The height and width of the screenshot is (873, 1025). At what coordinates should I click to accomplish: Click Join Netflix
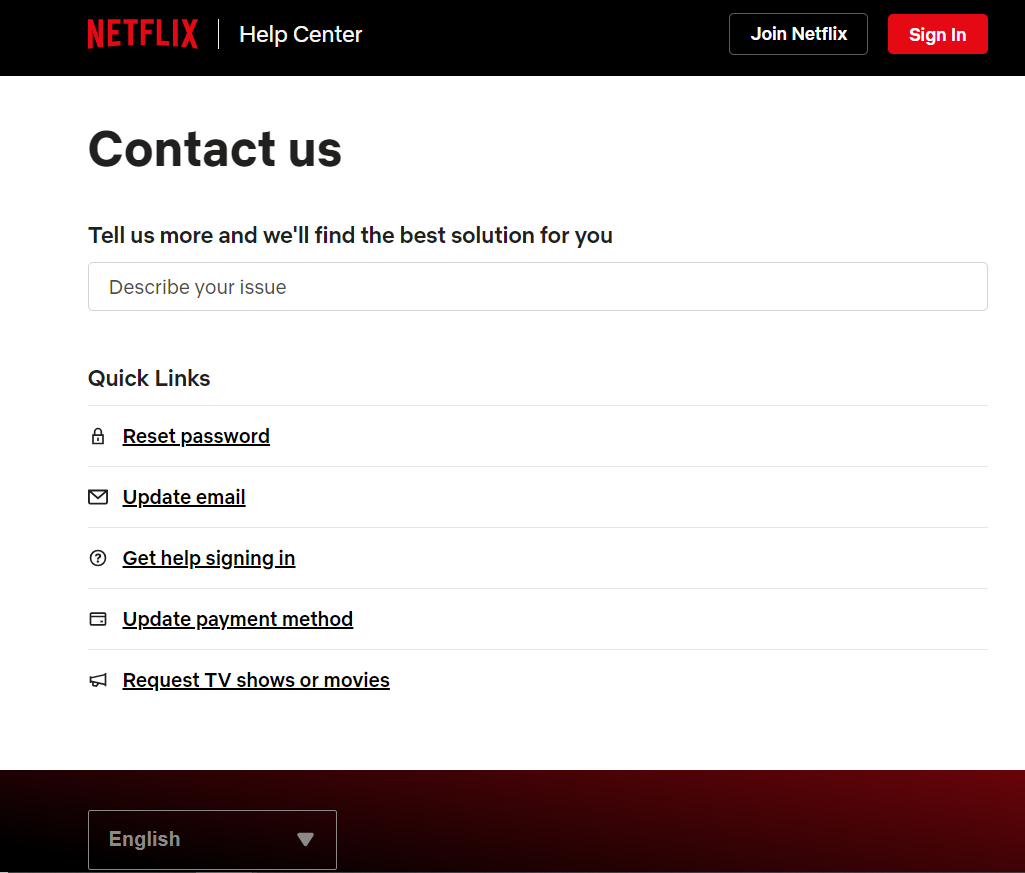click(x=798, y=33)
